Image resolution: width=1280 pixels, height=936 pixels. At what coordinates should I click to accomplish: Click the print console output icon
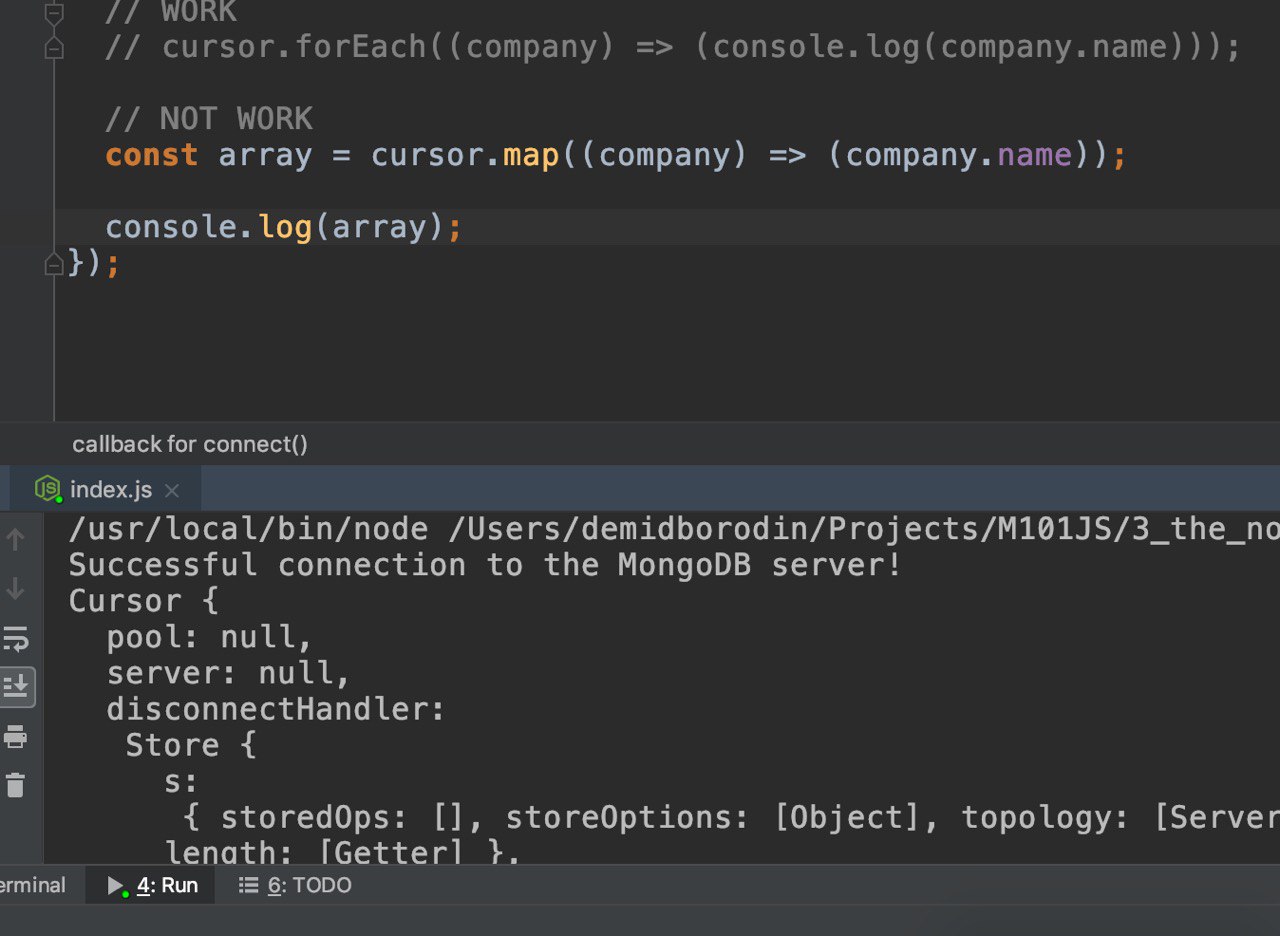click(x=16, y=737)
